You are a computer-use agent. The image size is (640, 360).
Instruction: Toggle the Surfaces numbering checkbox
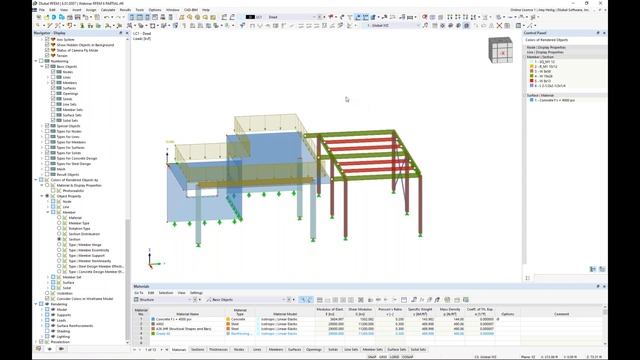pyautogui.click(x=53, y=88)
